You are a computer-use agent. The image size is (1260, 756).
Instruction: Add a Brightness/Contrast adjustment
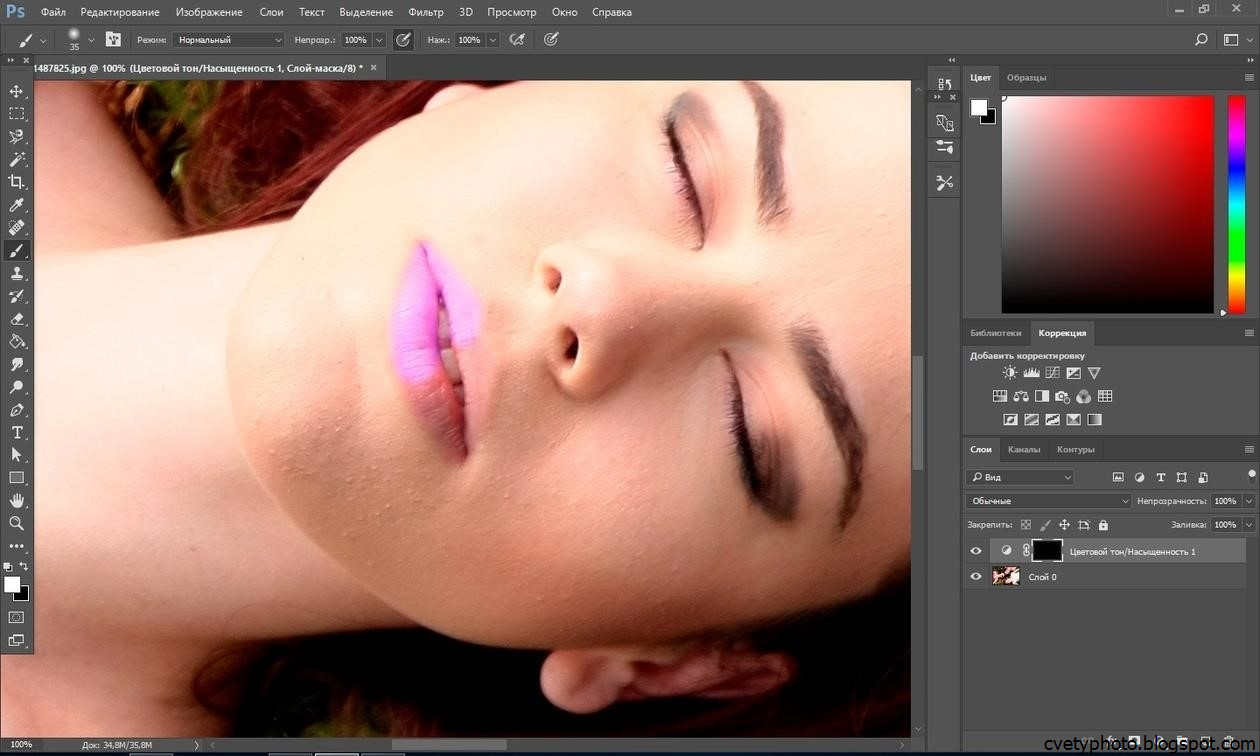(x=1010, y=373)
